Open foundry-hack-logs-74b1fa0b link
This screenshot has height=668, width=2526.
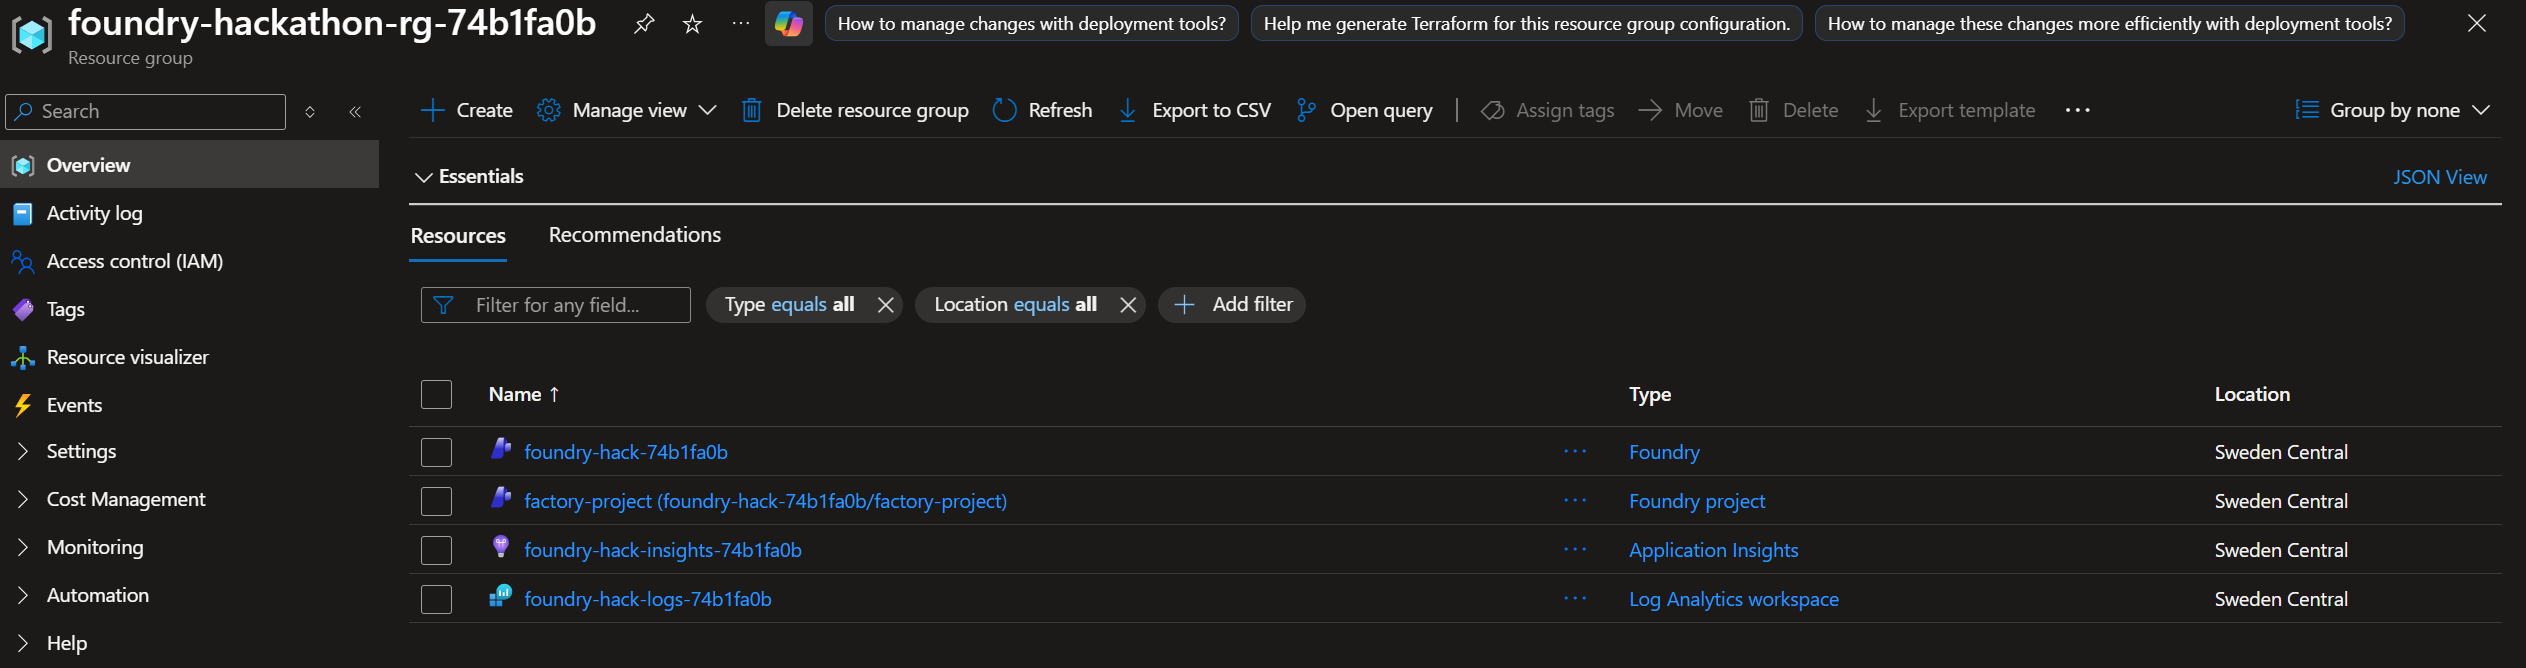click(x=648, y=599)
